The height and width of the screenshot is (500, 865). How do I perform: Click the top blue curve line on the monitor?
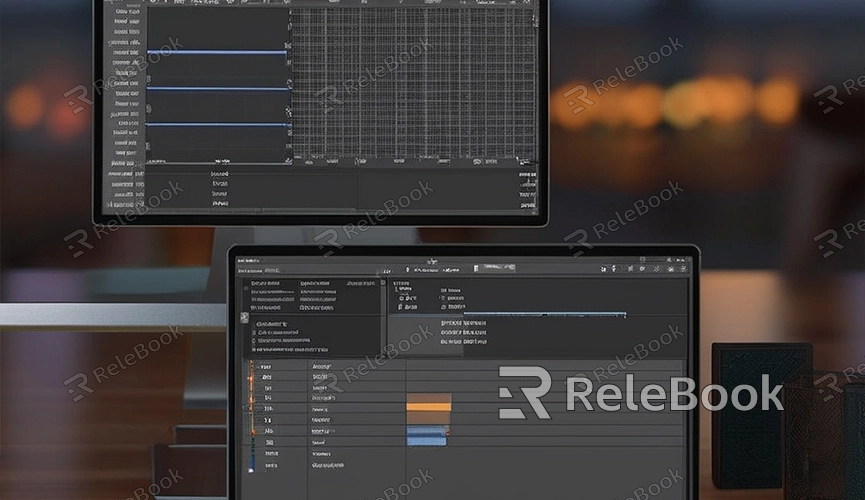pos(217,52)
